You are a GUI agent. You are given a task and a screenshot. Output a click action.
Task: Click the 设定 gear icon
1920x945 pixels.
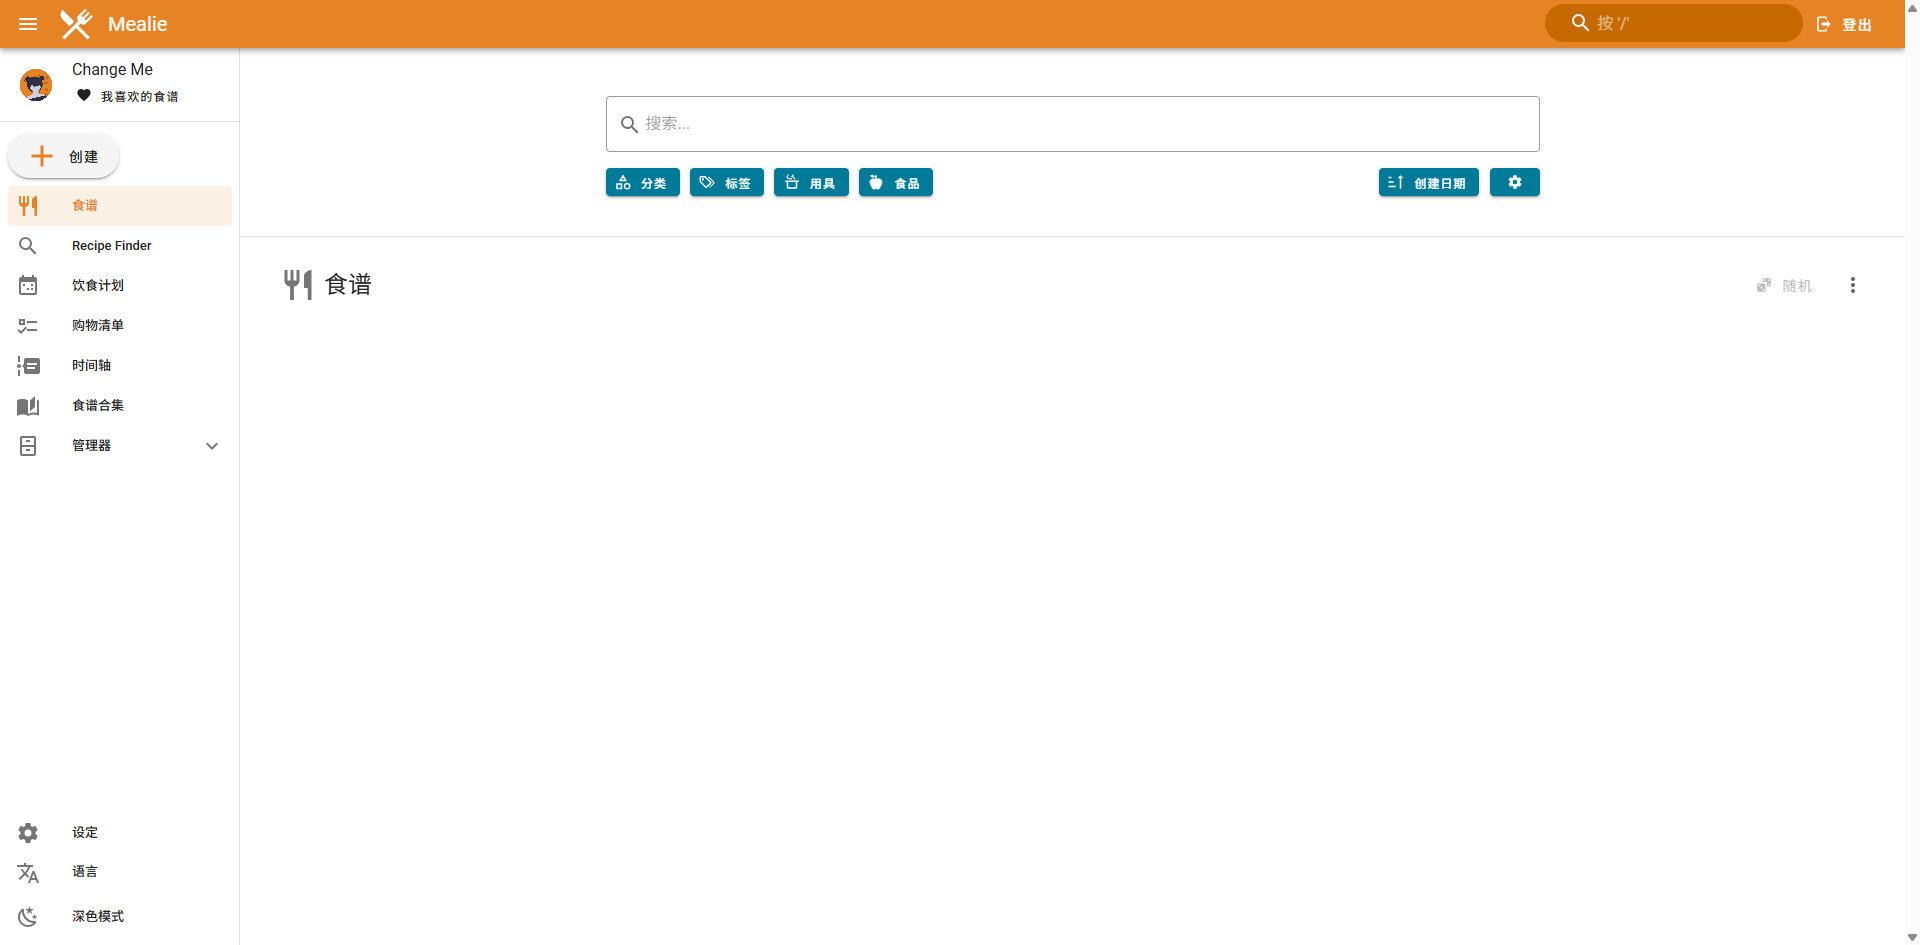click(x=28, y=833)
